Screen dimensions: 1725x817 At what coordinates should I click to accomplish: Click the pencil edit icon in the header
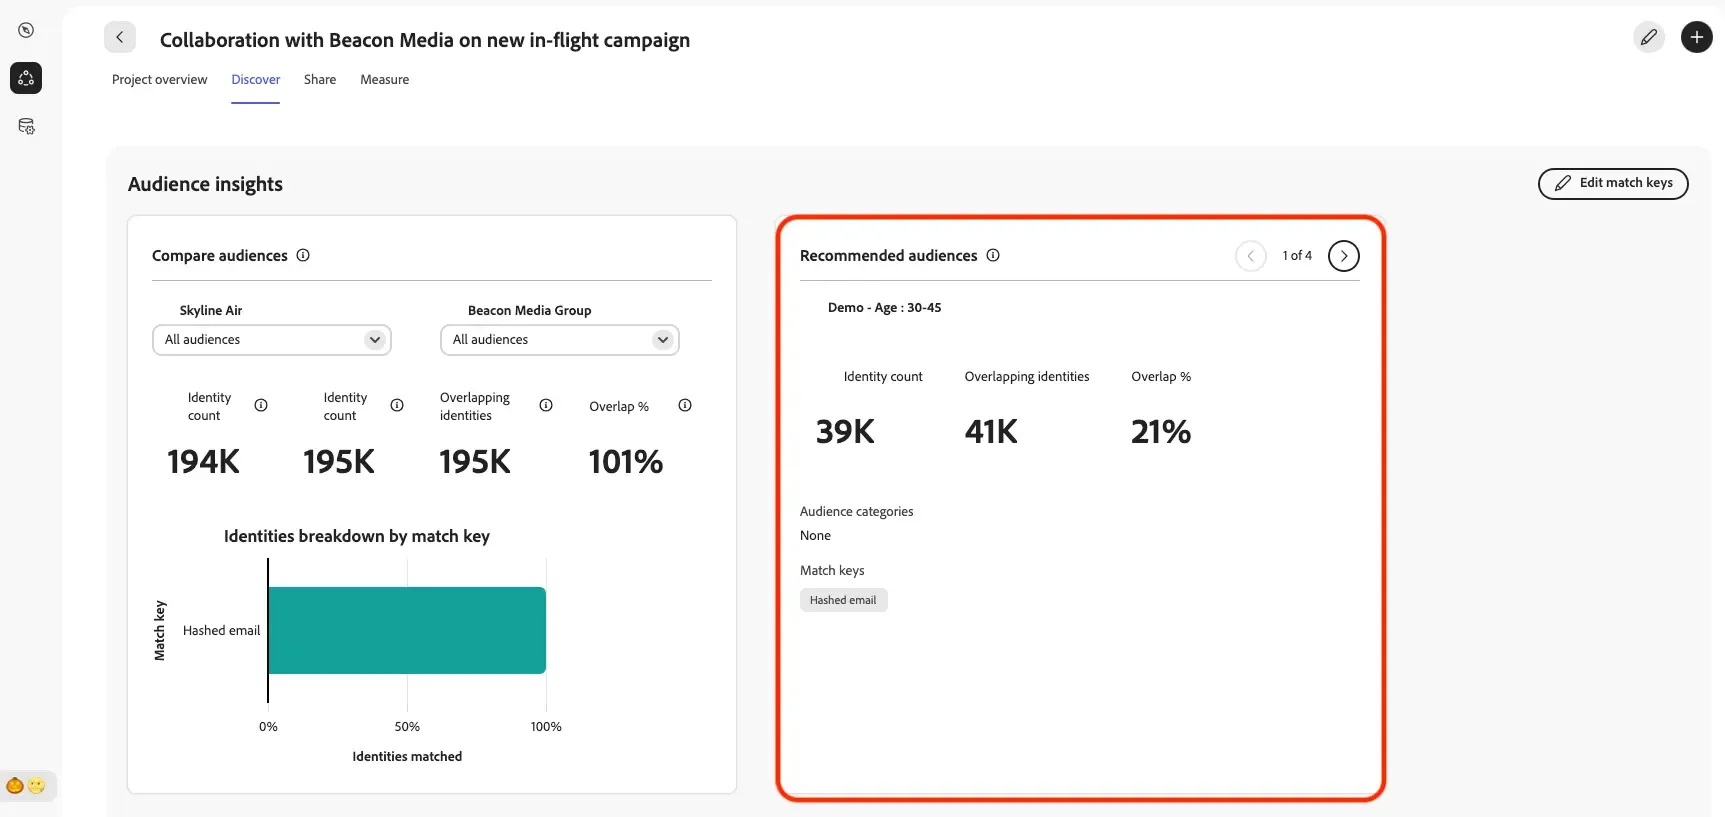click(1649, 38)
